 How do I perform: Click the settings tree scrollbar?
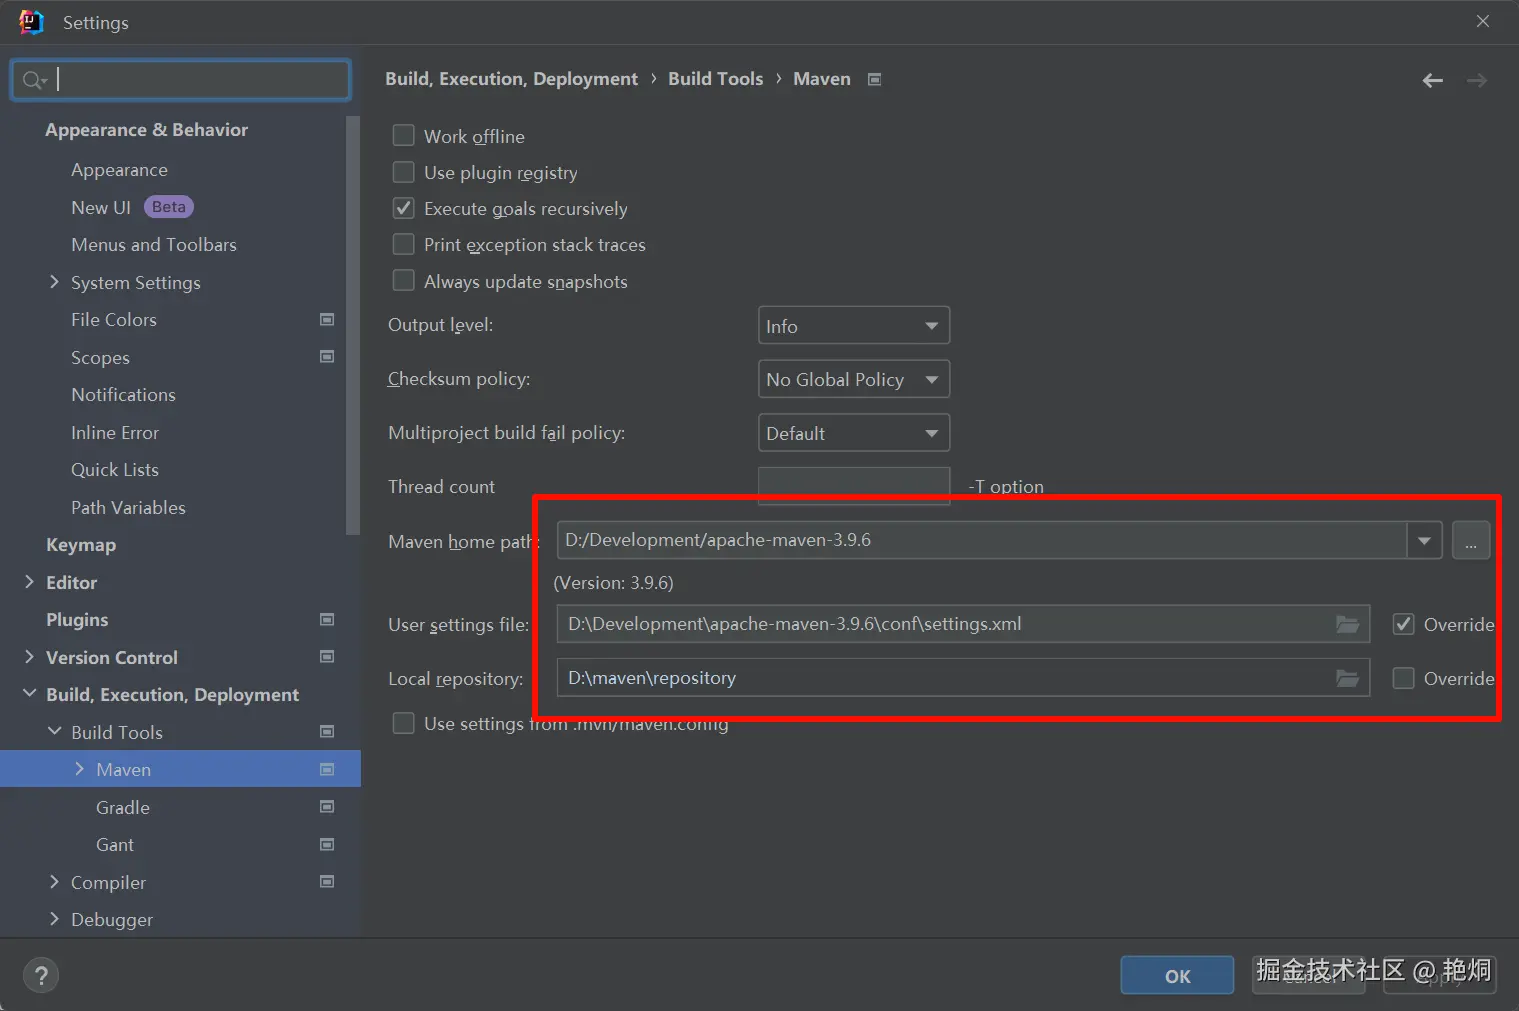point(352,325)
